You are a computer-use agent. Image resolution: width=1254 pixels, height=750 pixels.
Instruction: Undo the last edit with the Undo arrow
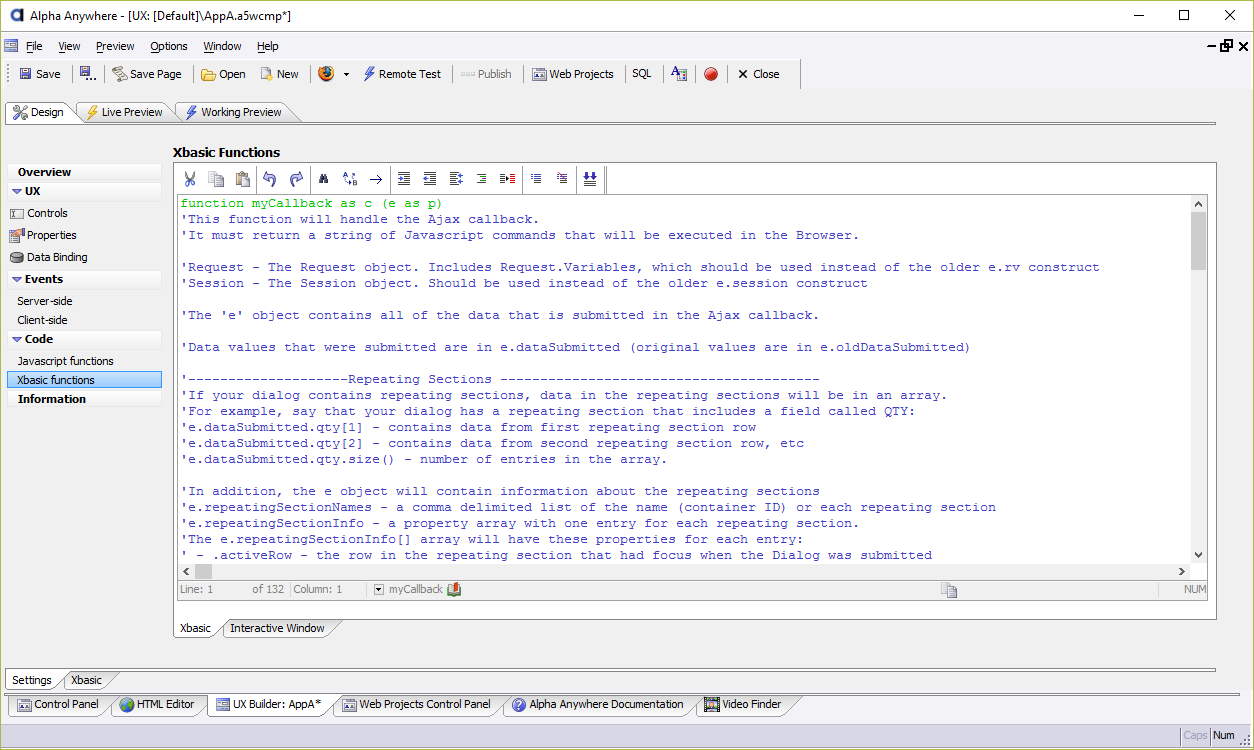tap(270, 179)
